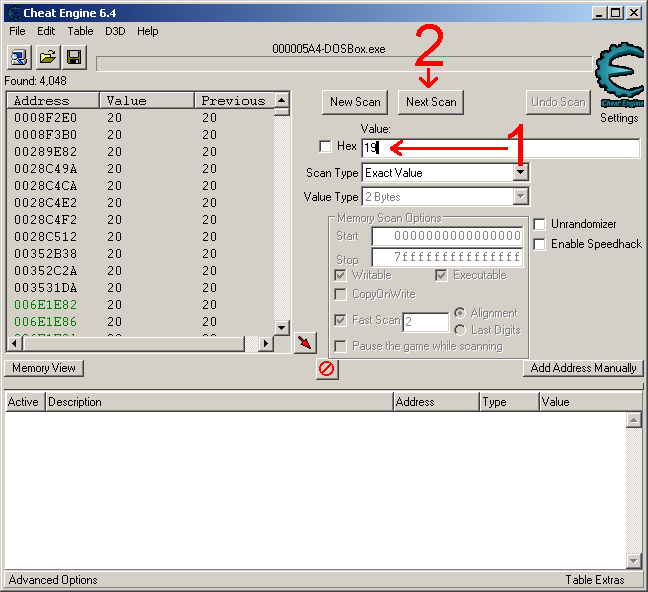Click results list scroll-left arrow
This screenshot has width=648, height=592.
point(14,344)
